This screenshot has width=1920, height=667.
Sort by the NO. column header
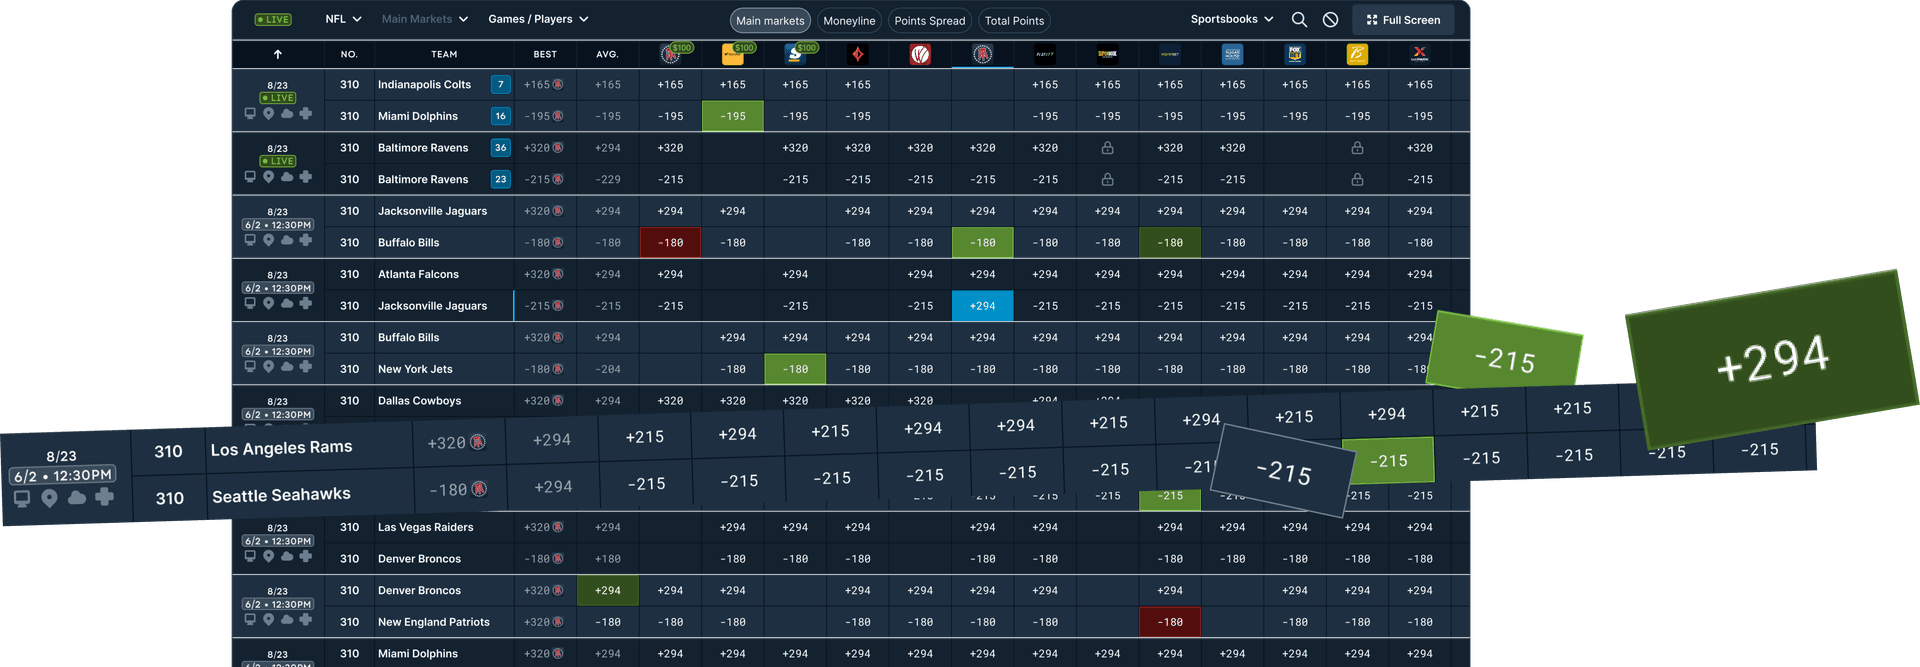(x=349, y=54)
